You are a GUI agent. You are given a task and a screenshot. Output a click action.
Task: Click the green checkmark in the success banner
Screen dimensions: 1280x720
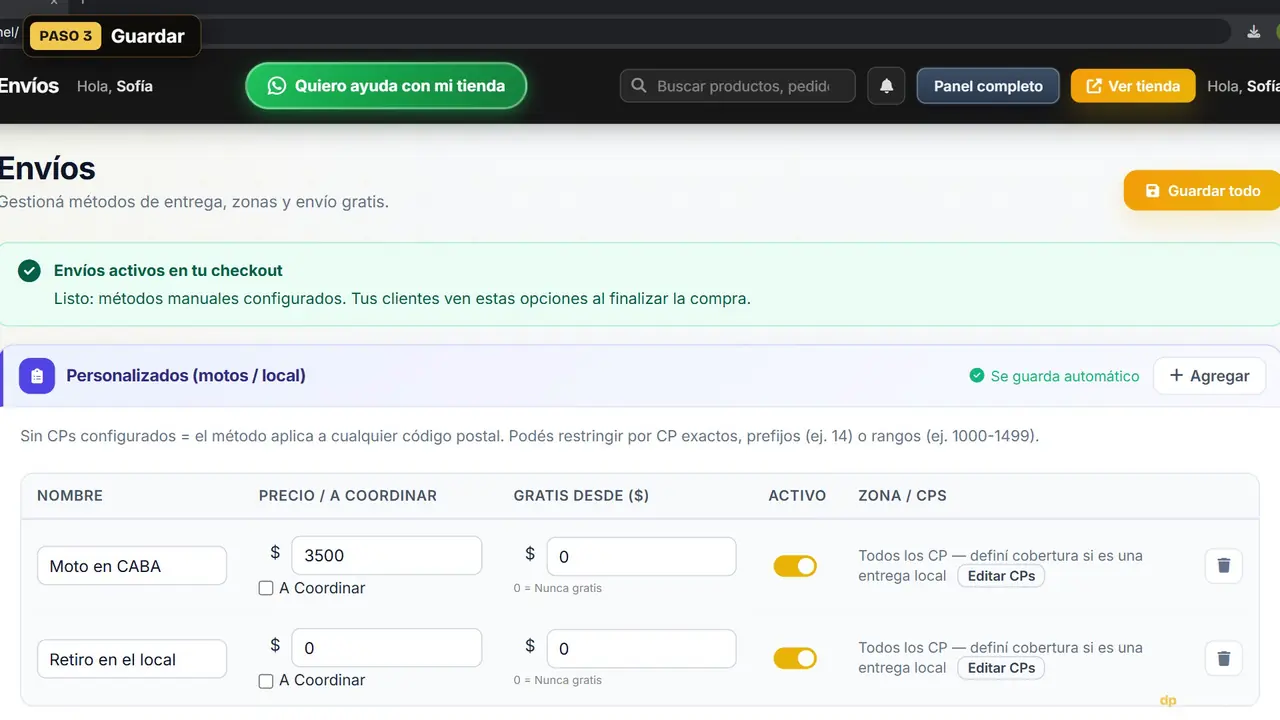click(x=30, y=271)
